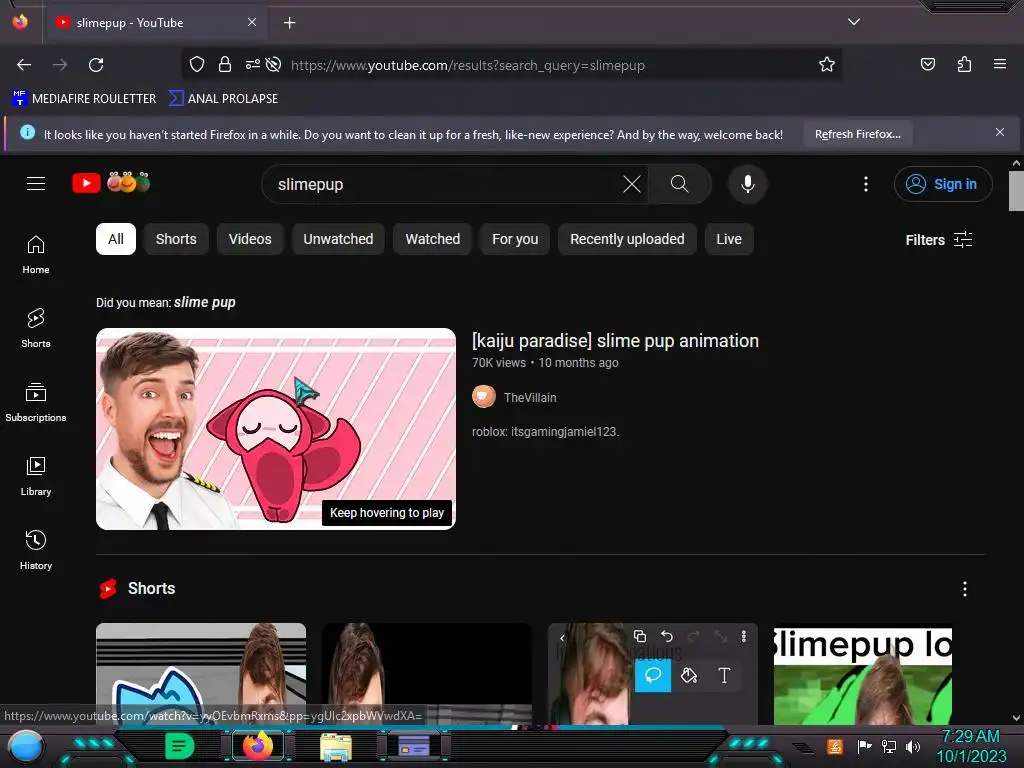This screenshot has width=1024, height=768.
Task: Select the Live filter chip
Action: [x=729, y=239]
